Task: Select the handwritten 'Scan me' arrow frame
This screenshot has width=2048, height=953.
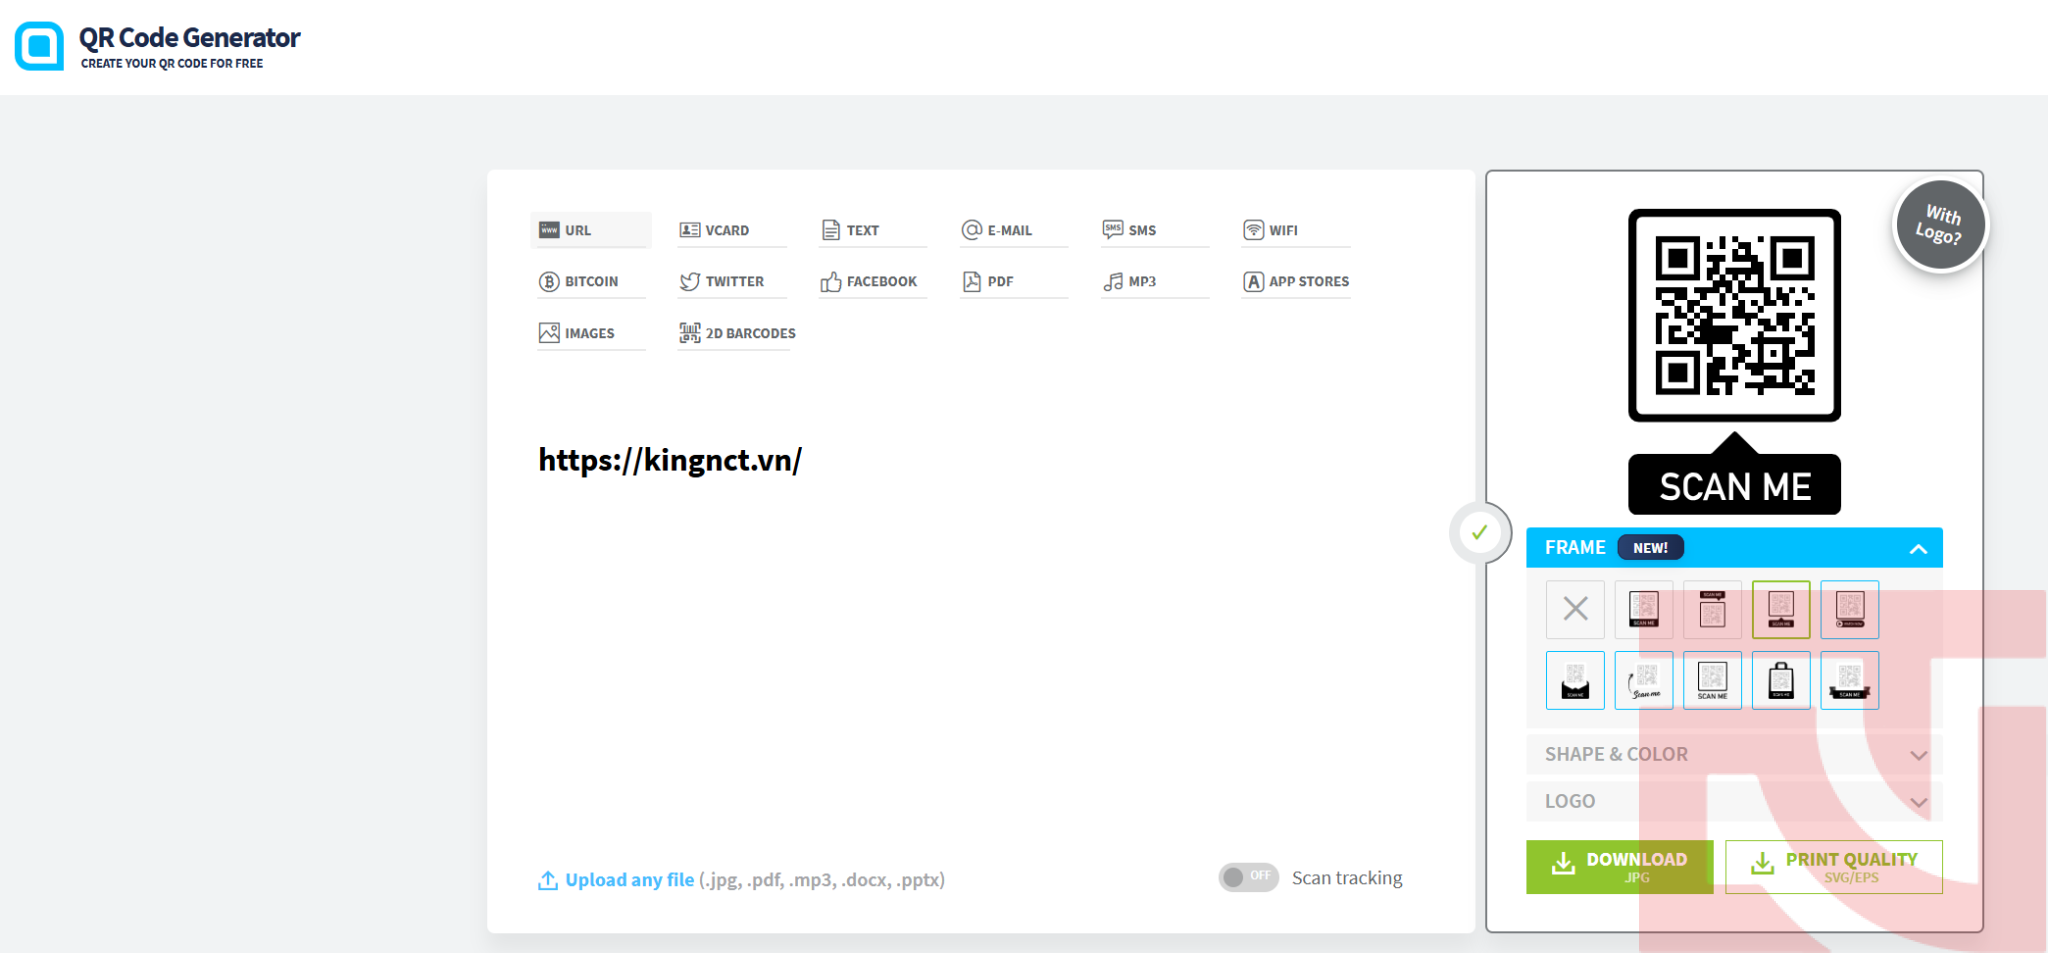Action: click(x=1644, y=680)
